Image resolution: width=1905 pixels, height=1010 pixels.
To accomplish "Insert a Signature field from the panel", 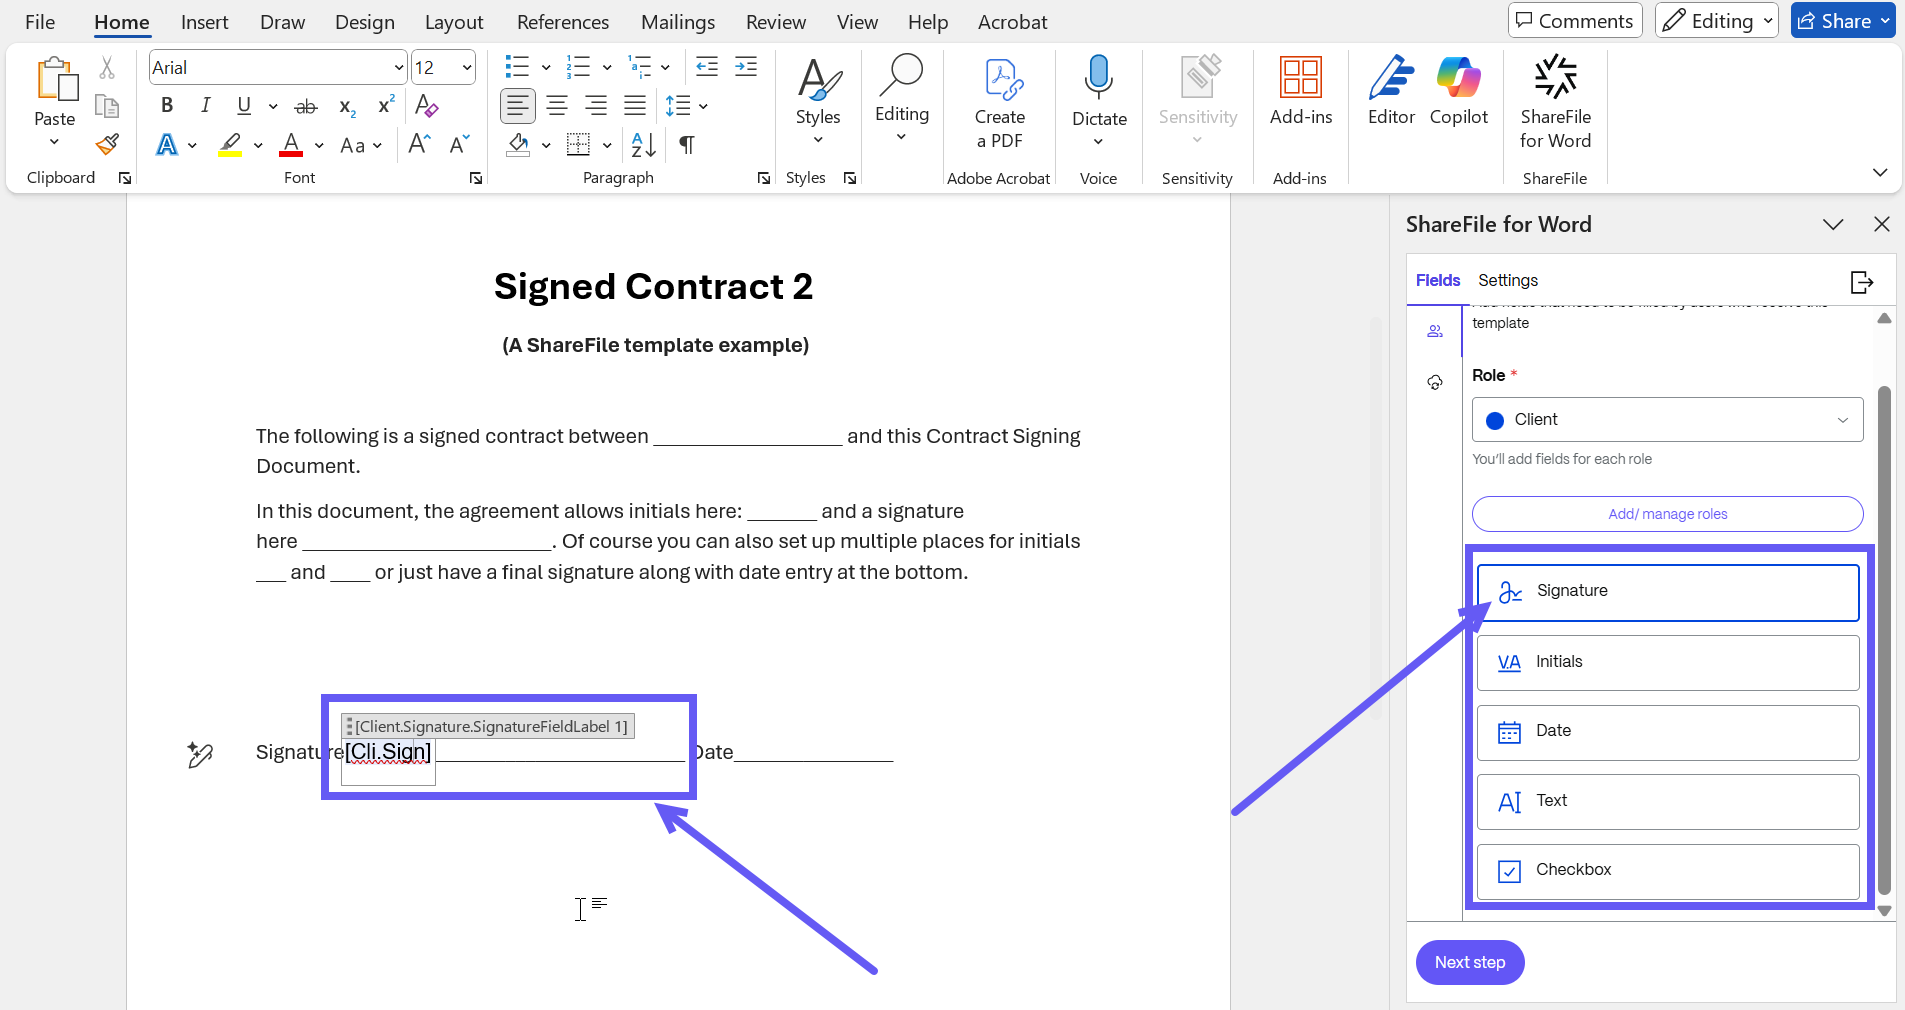I will coord(1667,592).
